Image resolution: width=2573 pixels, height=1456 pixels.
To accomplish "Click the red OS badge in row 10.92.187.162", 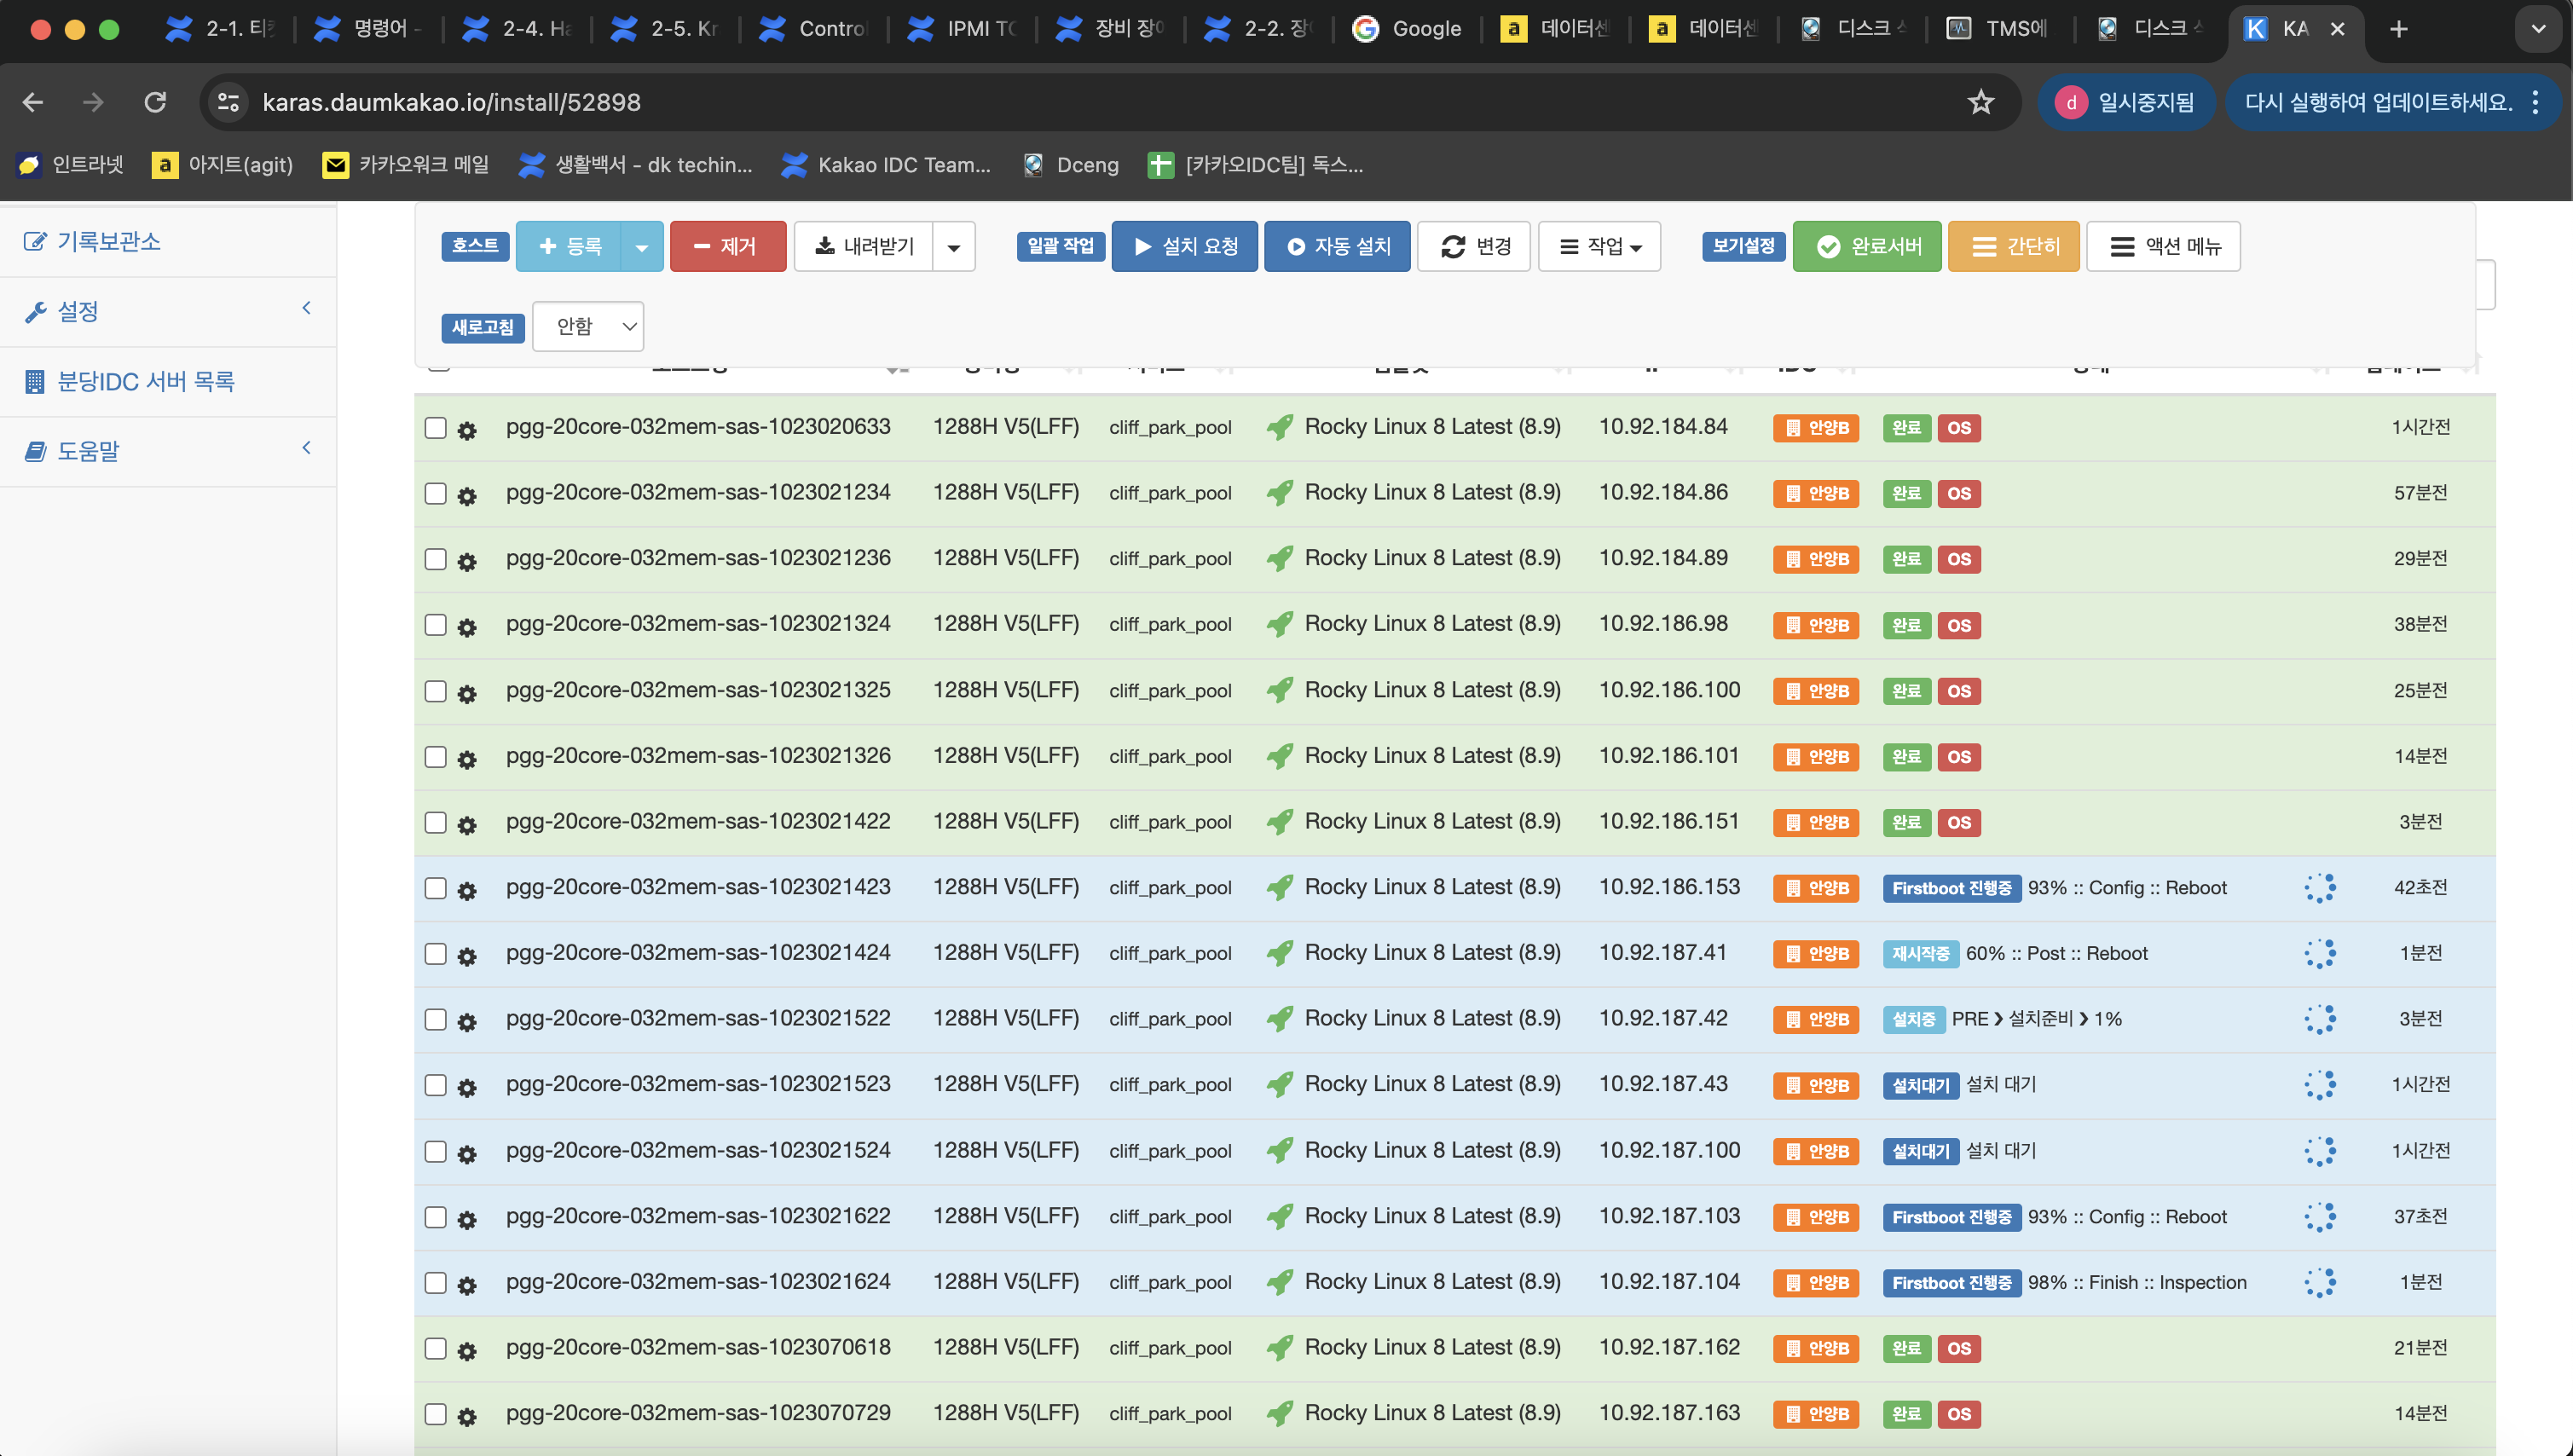I will tap(1959, 1348).
